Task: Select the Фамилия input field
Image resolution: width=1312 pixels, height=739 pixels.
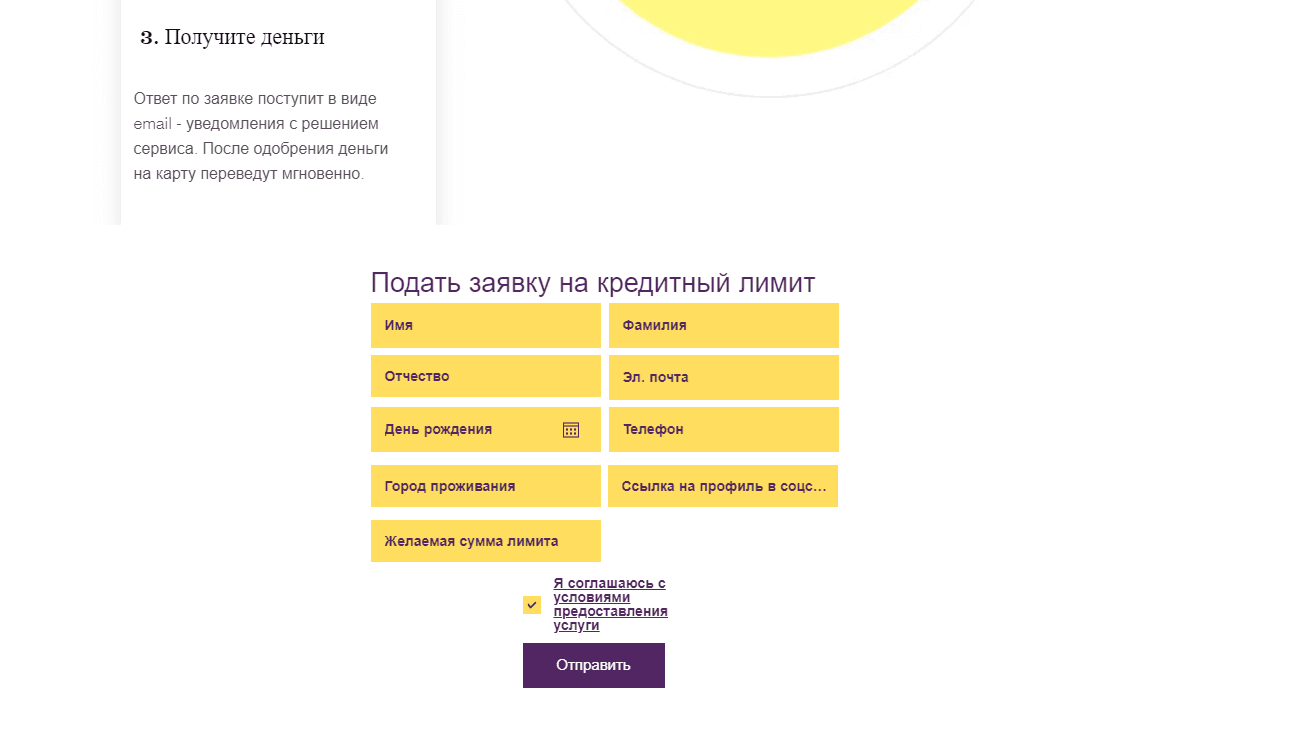Action: 723,326
